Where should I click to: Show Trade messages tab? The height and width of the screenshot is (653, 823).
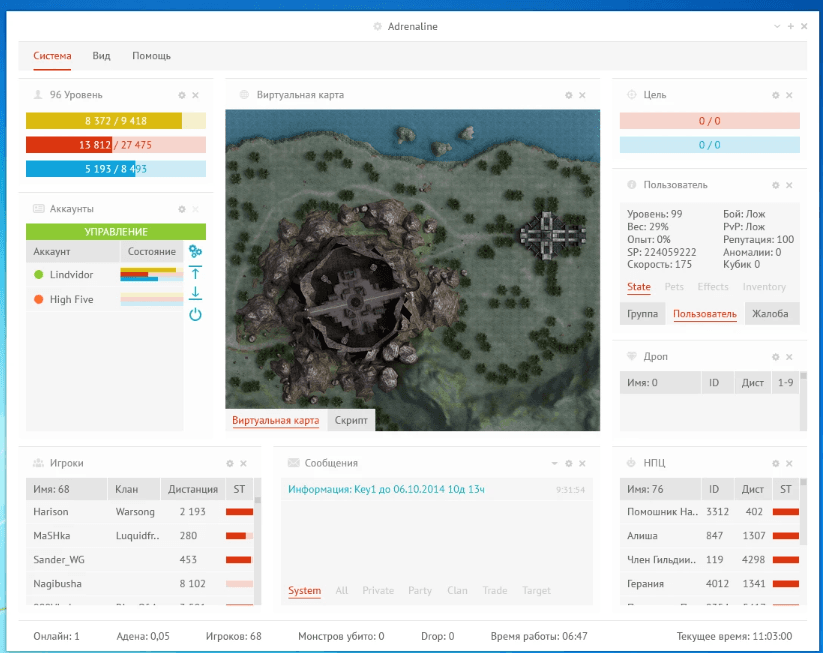click(495, 591)
